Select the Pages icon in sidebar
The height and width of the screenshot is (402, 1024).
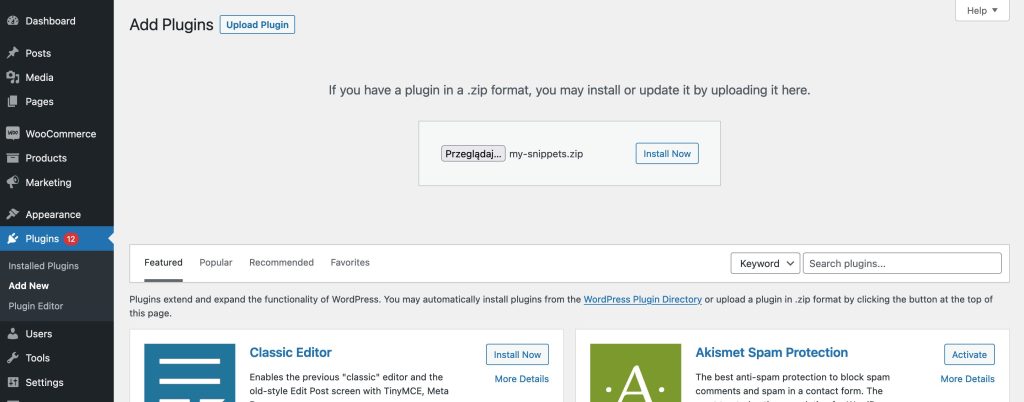click(12, 101)
